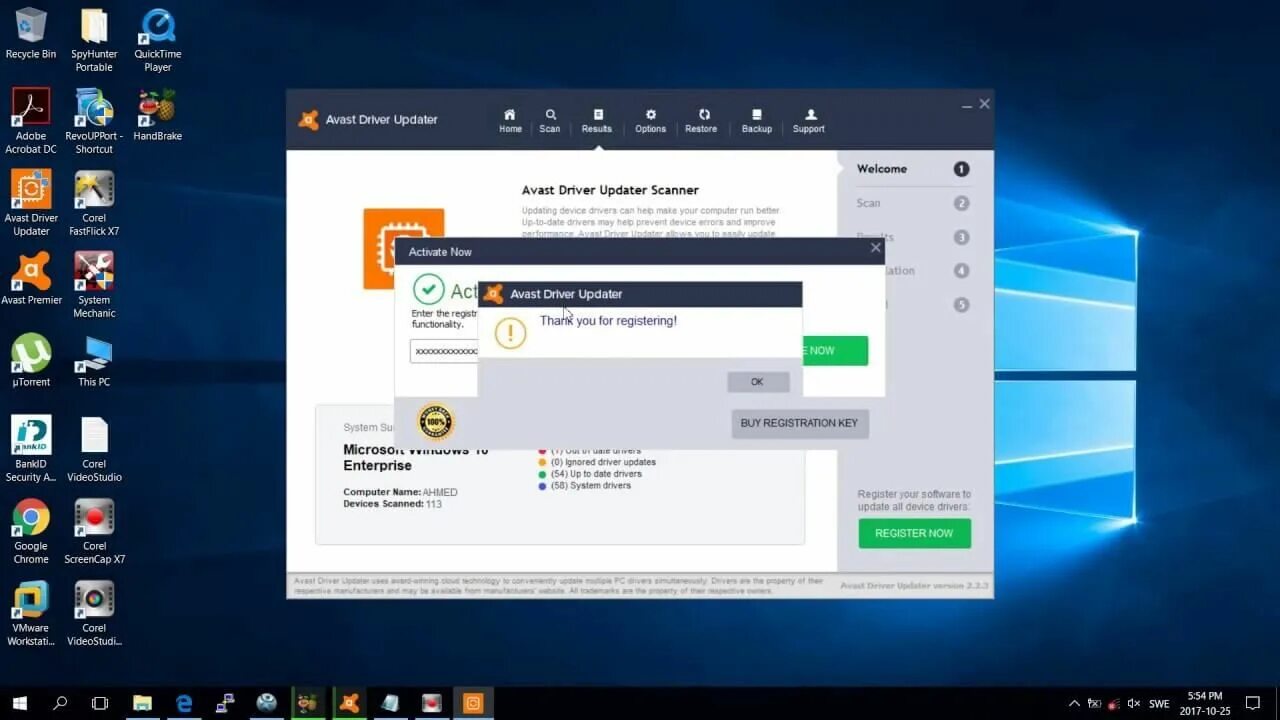Screen dimensions: 1280x720
Task: Open Task View on taskbar
Action: [100, 703]
